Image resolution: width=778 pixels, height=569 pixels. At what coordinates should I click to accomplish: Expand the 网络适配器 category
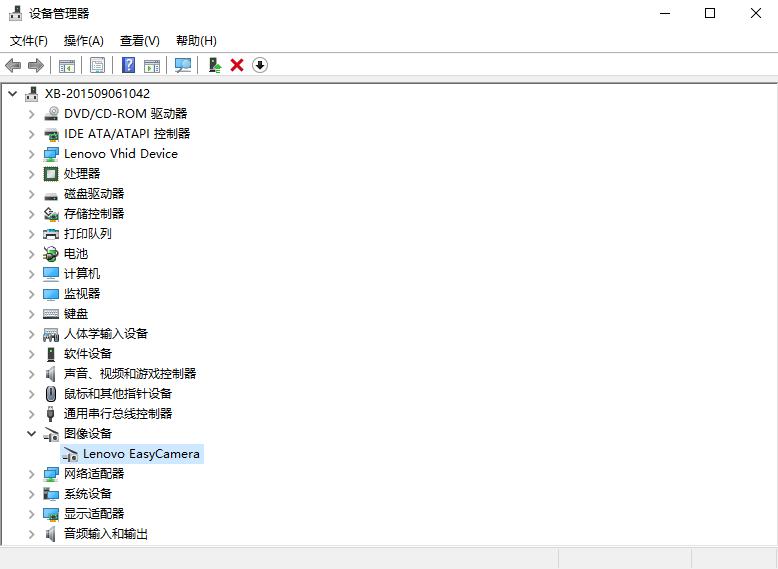32,474
